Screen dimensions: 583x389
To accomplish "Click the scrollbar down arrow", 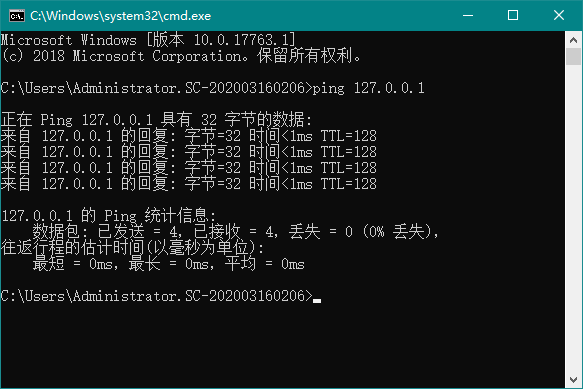I will click(573, 380).
